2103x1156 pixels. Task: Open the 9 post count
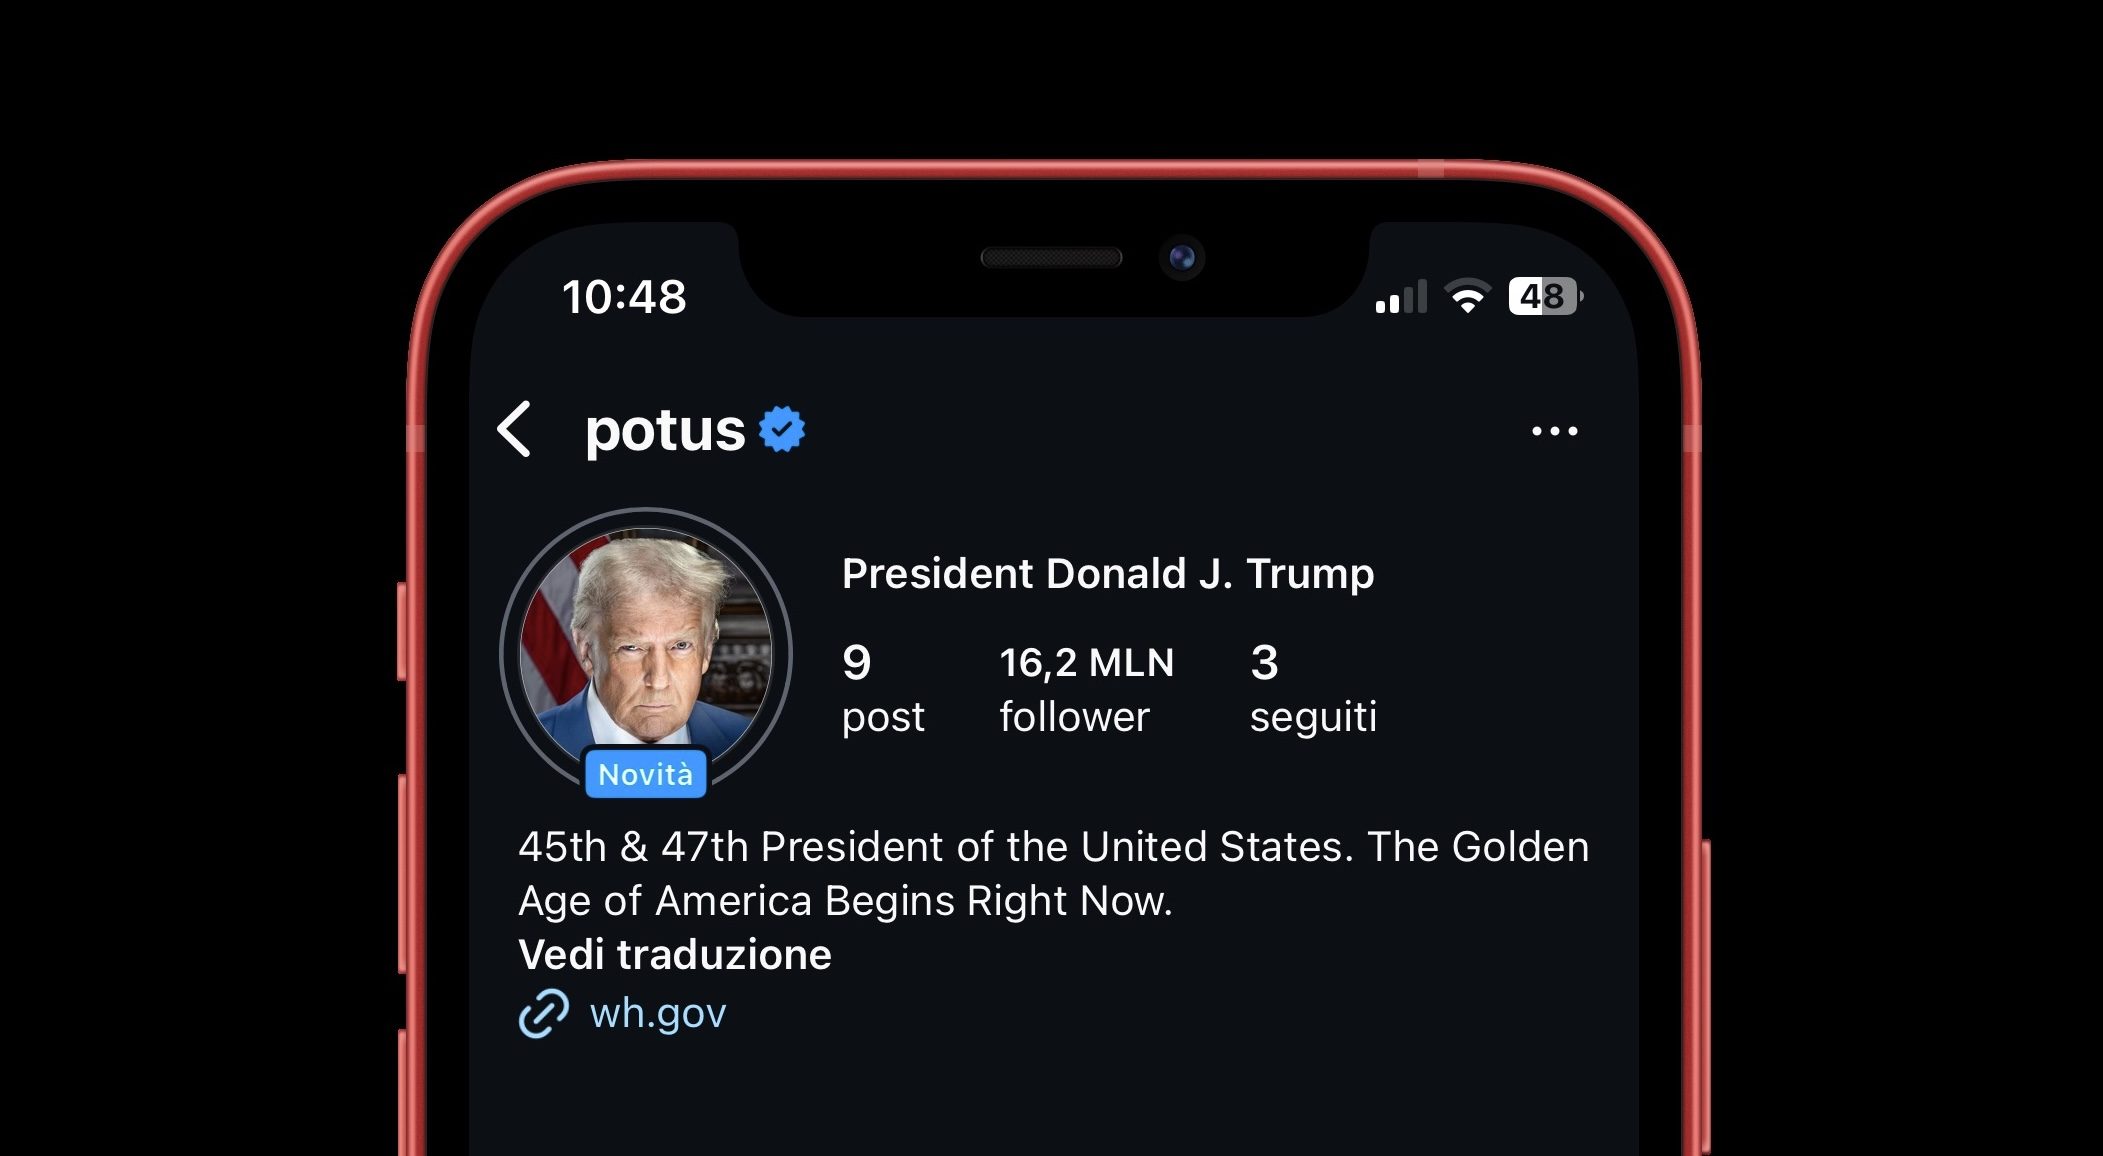pos(882,688)
